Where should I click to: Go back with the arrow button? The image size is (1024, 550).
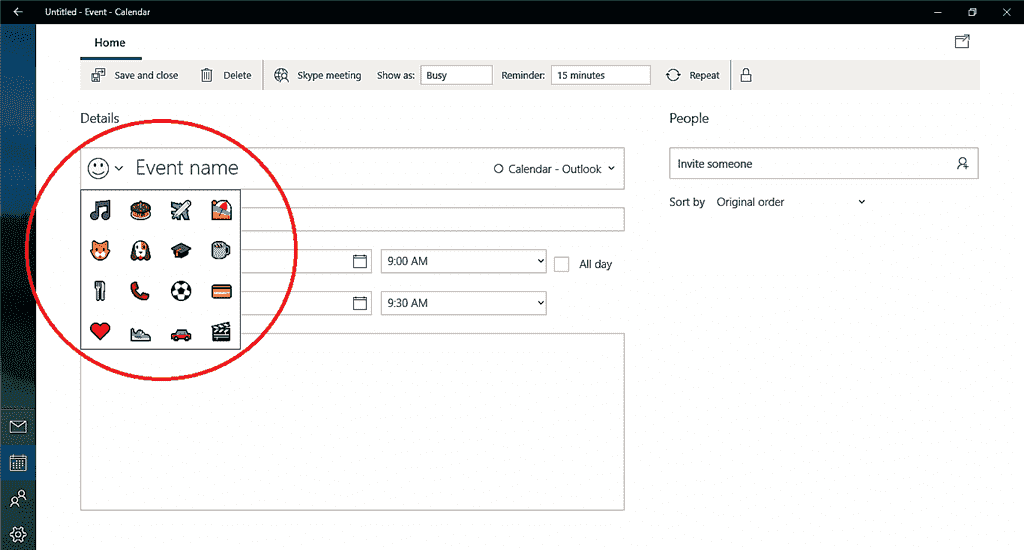[18, 12]
